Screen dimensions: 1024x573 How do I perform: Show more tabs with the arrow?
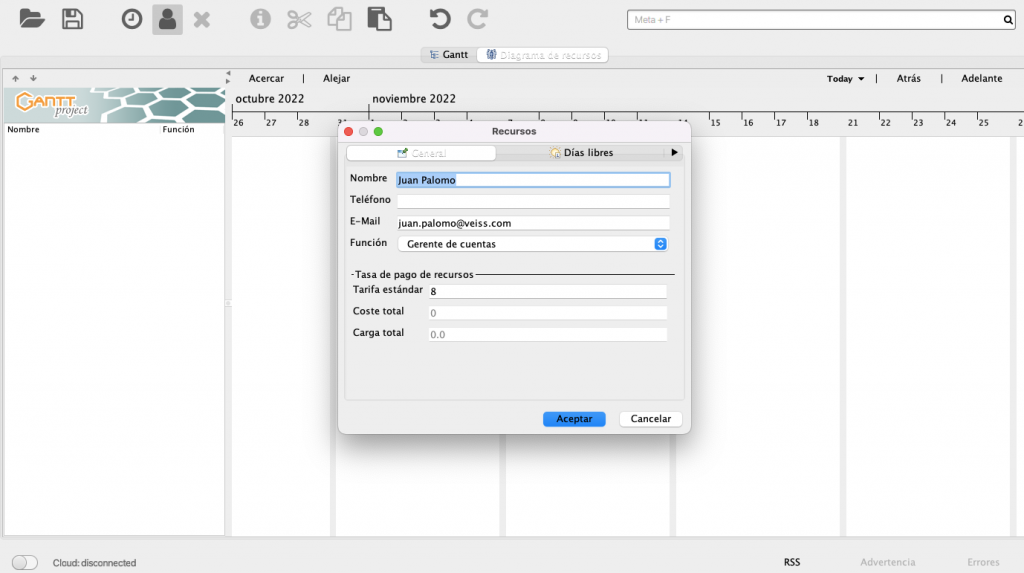675,153
